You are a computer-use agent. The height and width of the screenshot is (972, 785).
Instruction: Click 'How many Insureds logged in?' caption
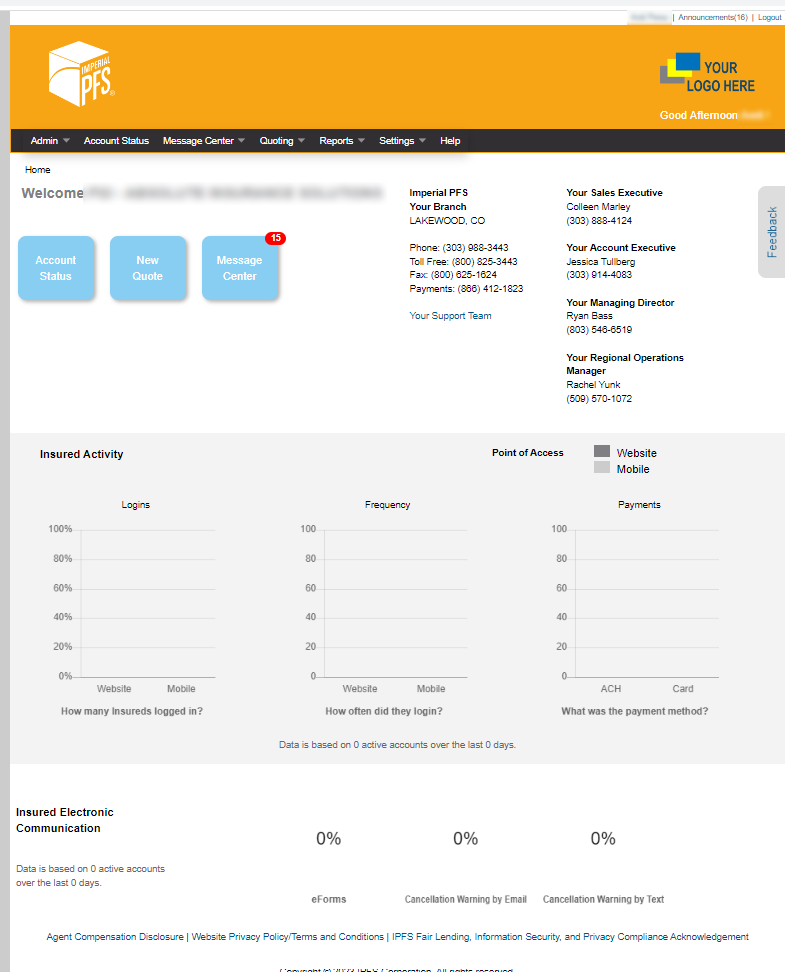(131, 711)
